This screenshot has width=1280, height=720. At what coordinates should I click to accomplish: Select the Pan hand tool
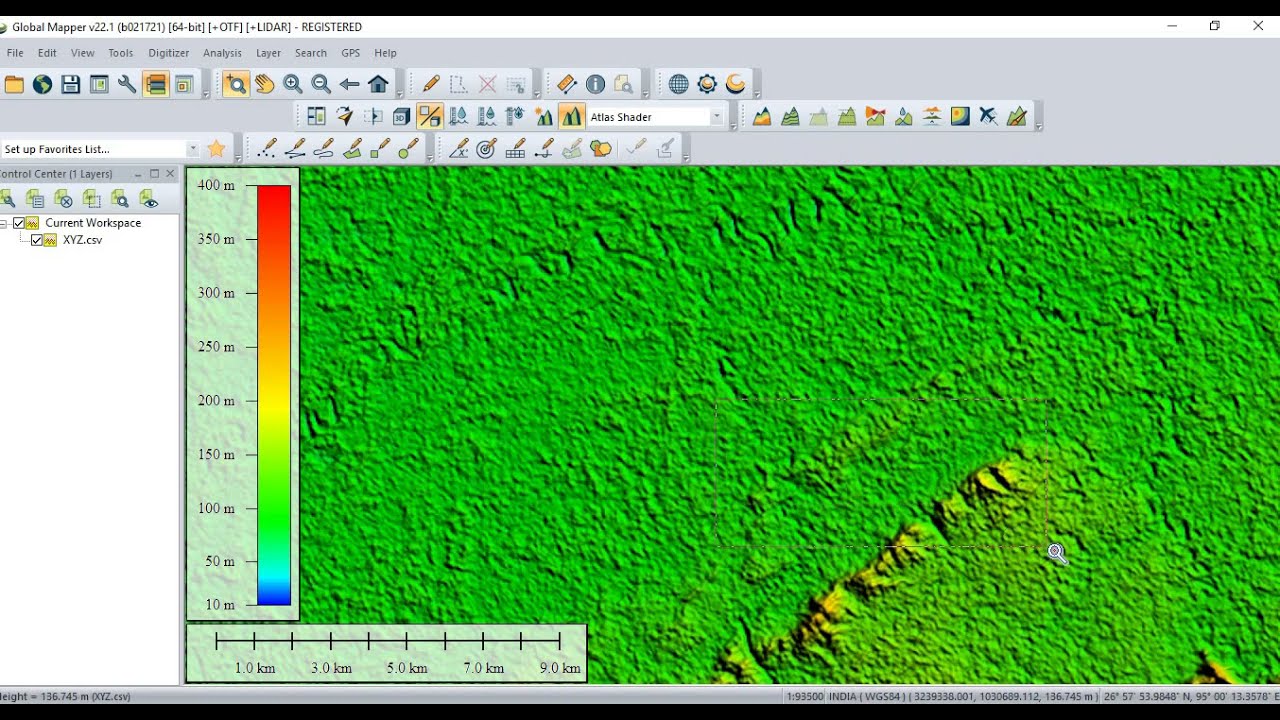click(x=264, y=85)
